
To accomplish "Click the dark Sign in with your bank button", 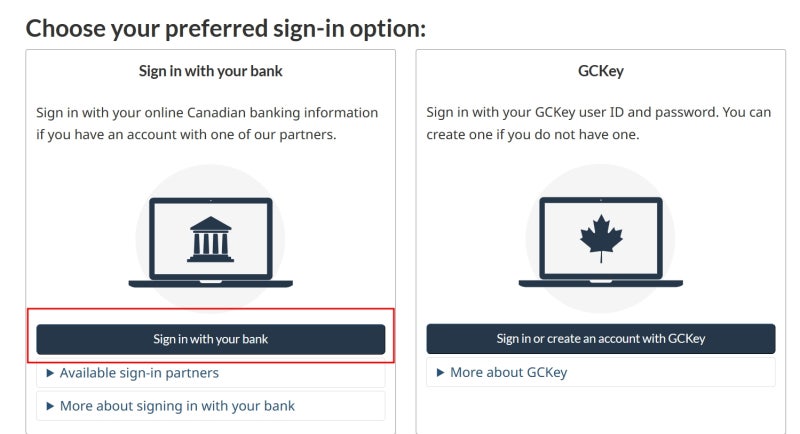I will coord(210,339).
